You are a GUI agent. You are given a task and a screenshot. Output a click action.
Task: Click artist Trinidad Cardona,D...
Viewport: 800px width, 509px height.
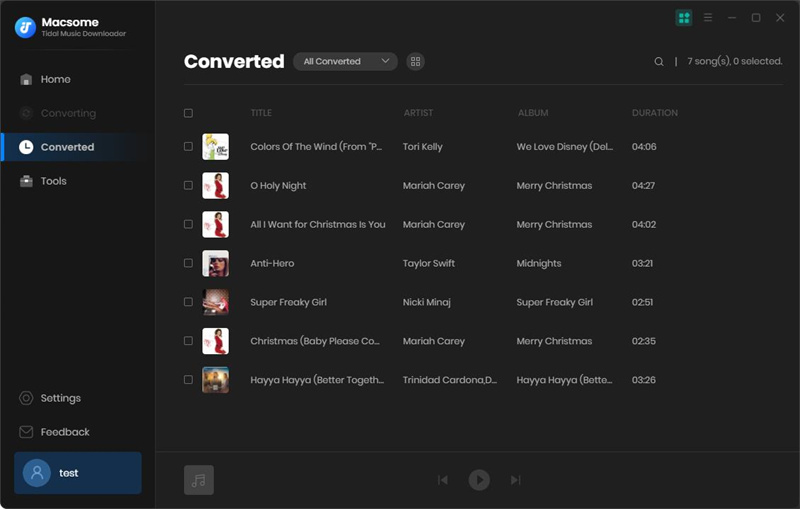(x=449, y=380)
